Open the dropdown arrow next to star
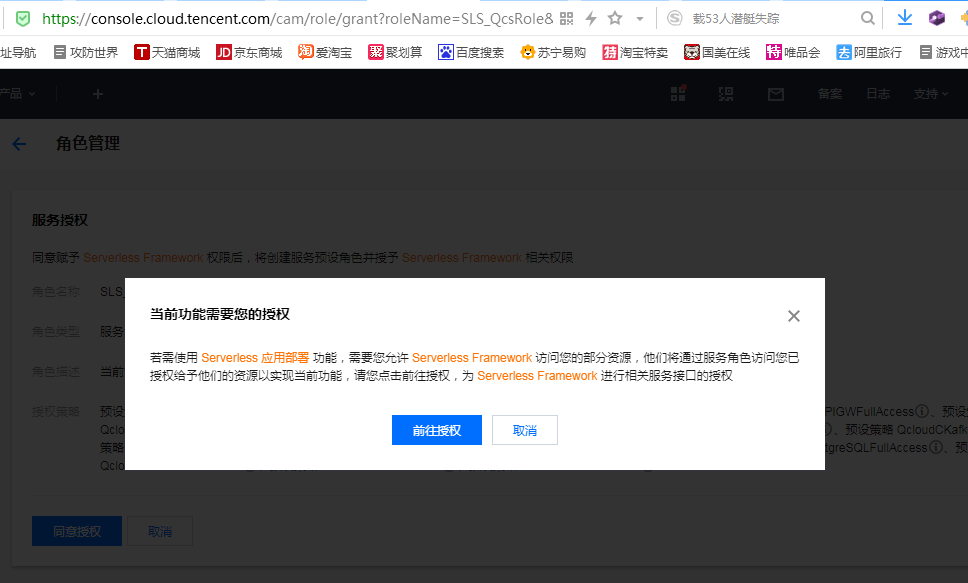Image resolution: width=968 pixels, height=583 pixels. 640,19
